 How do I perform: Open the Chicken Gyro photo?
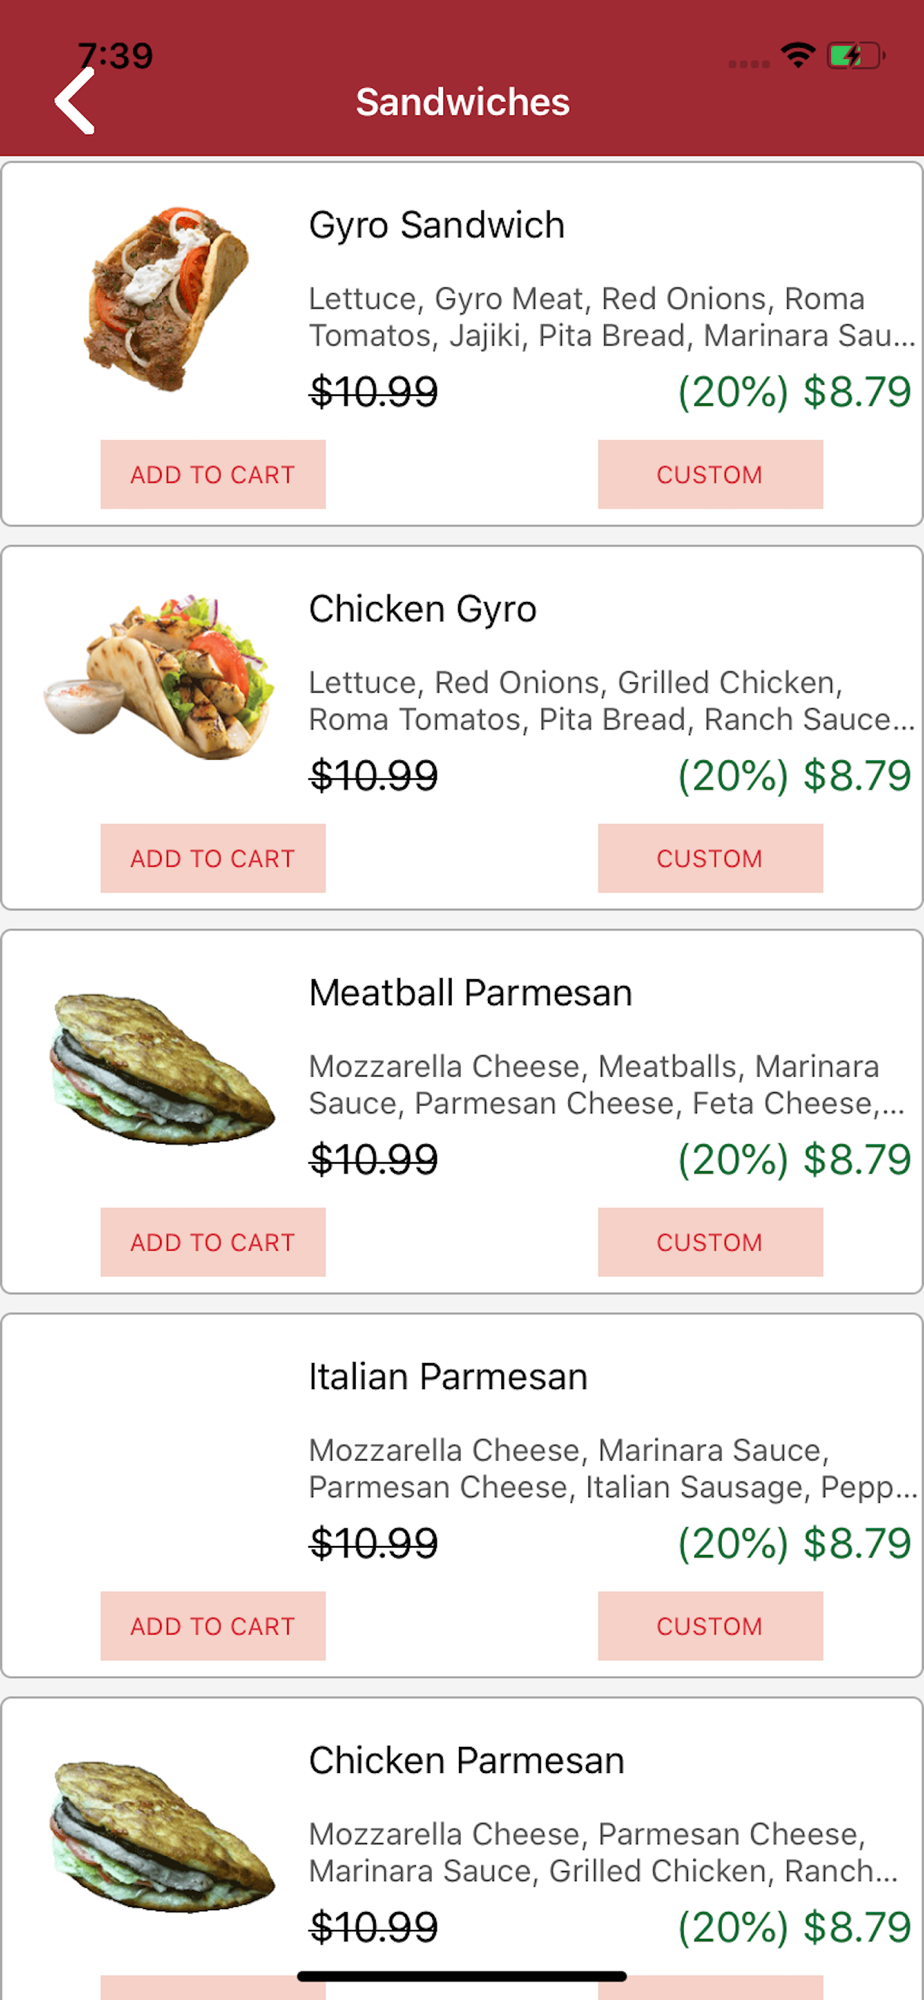point(160,677)
